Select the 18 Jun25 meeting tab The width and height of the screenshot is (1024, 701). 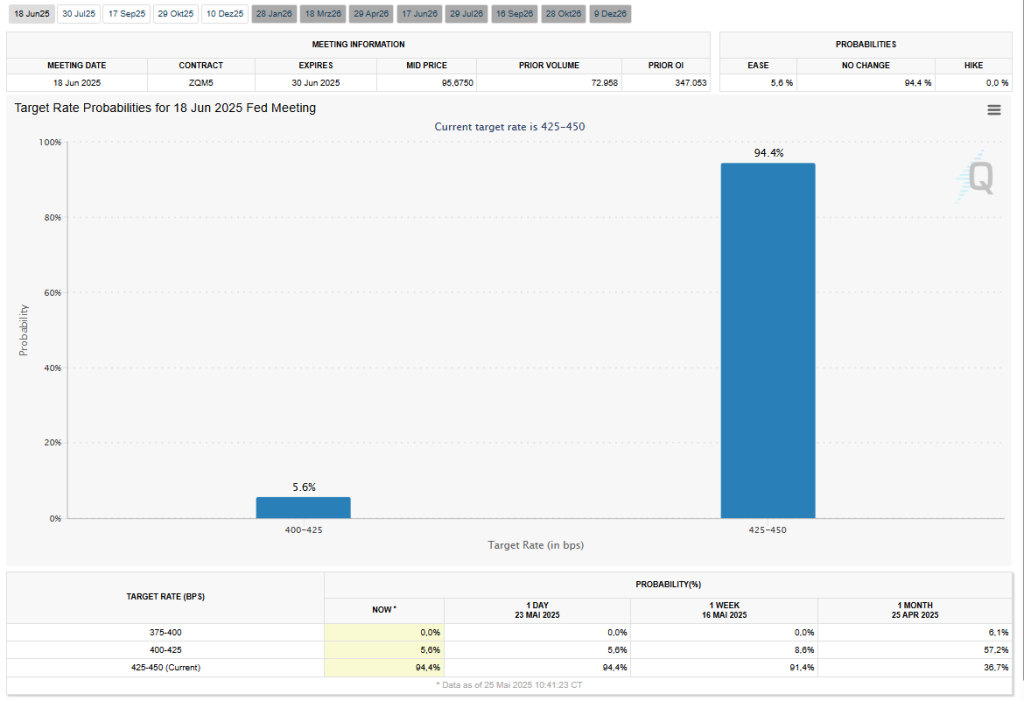click(30, 13)
